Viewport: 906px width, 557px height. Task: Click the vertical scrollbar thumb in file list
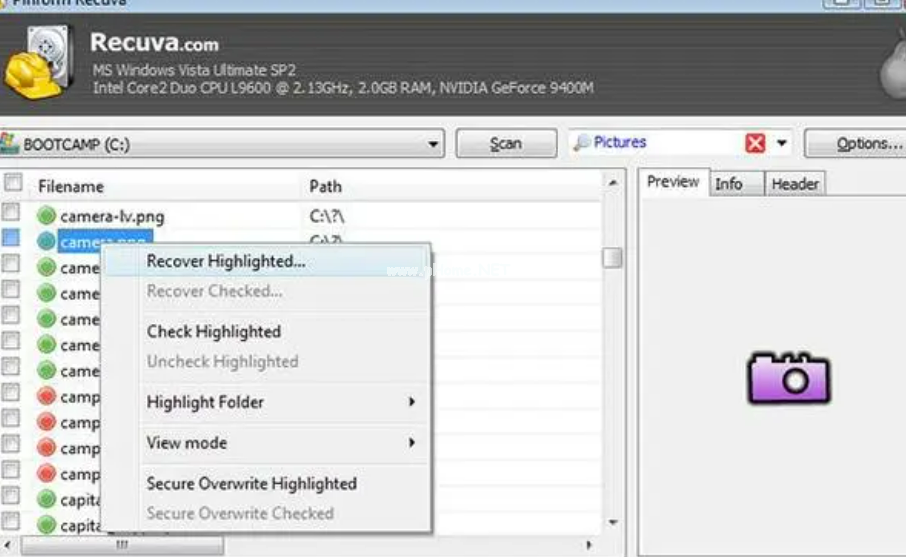click(x=612, y=258)
